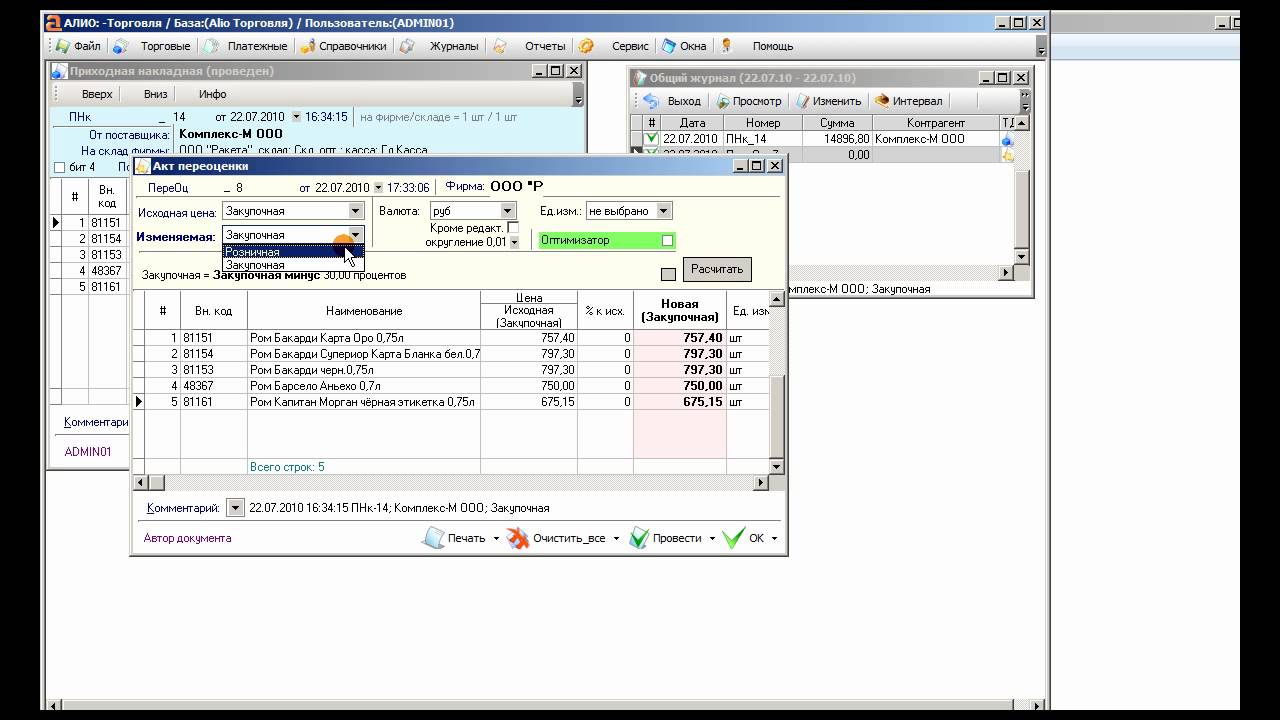This screenshot has height=720, width=1280.
Task: Click the Контрагент column header in Общий журнал
Action: click(x=936, y=123)
